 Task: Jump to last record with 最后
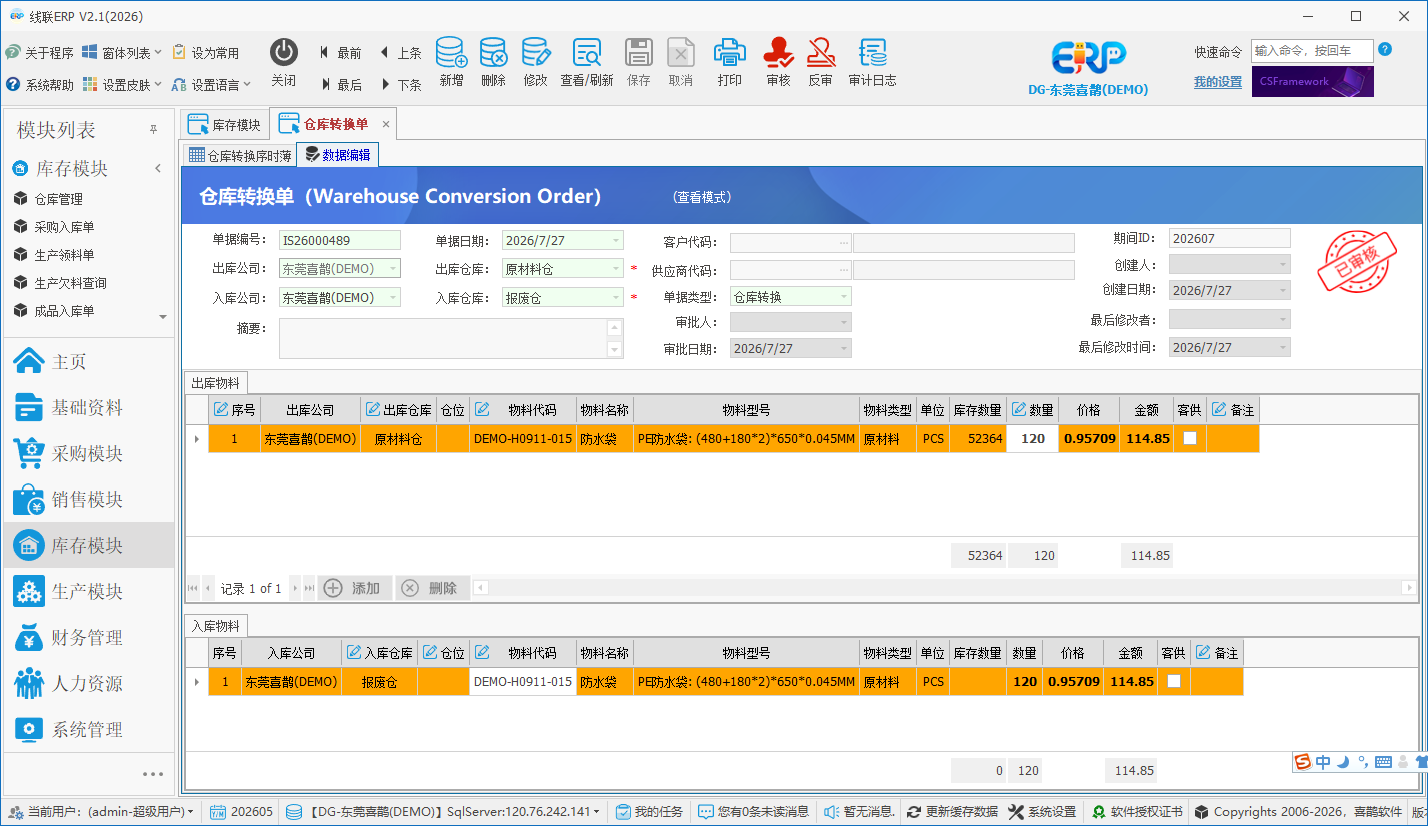click(341, 85)
